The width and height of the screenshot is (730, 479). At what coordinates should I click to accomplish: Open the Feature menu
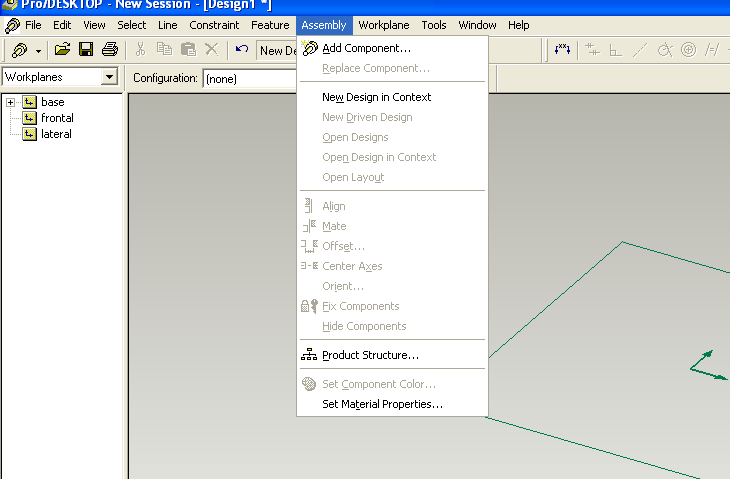270,25
